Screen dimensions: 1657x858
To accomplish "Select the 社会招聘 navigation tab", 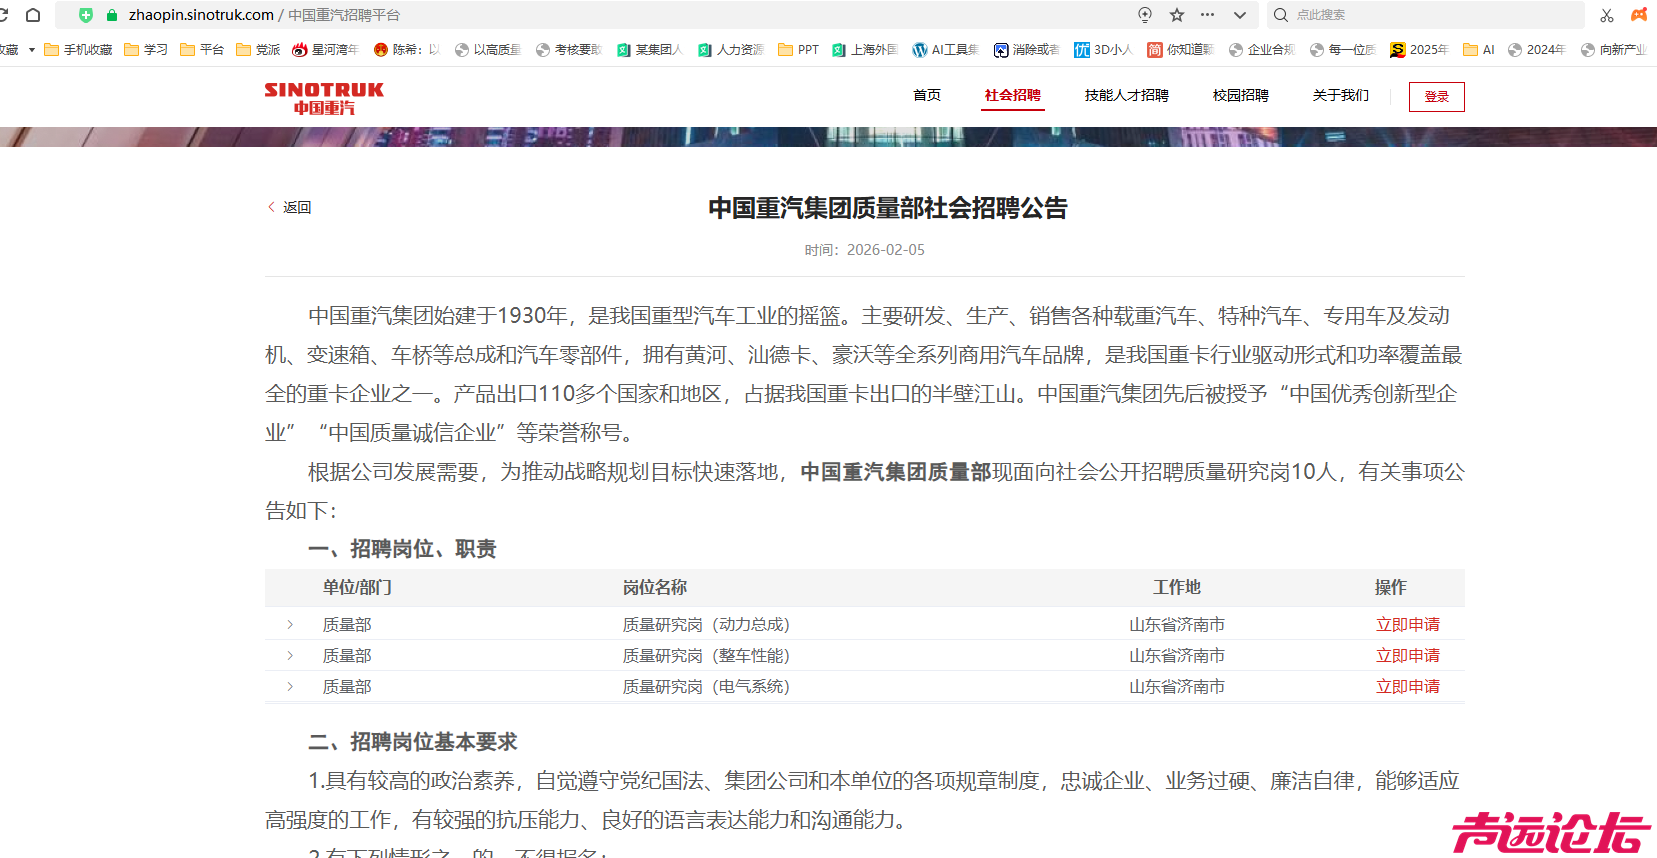I will (1013, 95).
